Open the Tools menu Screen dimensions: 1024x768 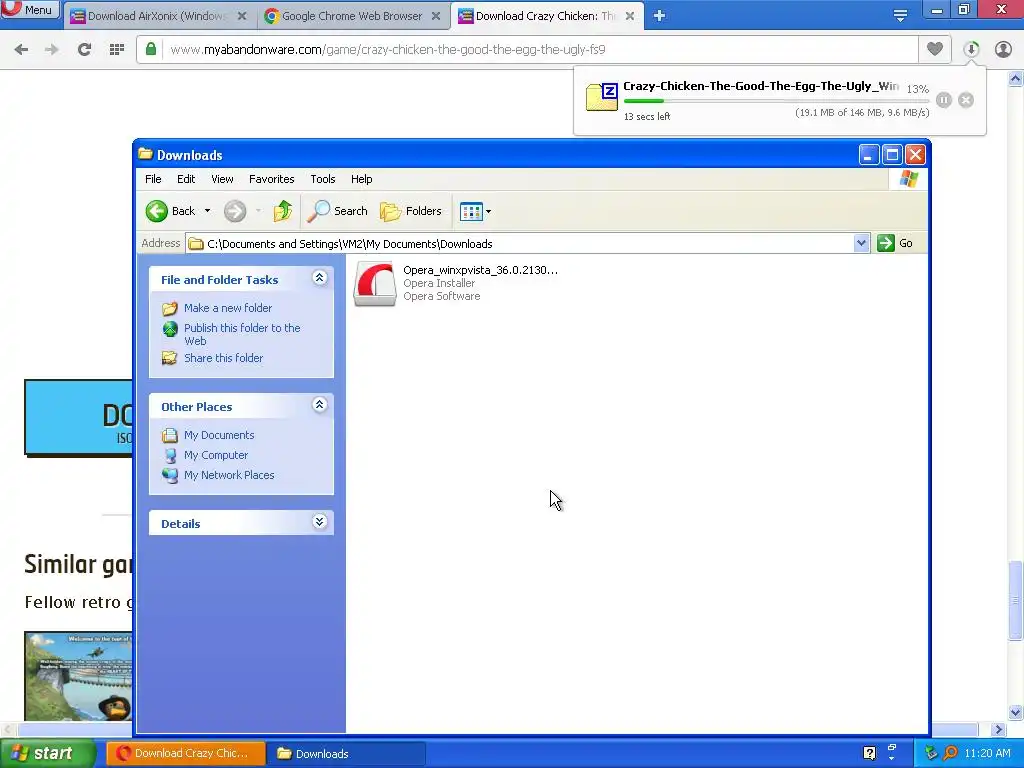pyautogui.click(x=323, y=179)
